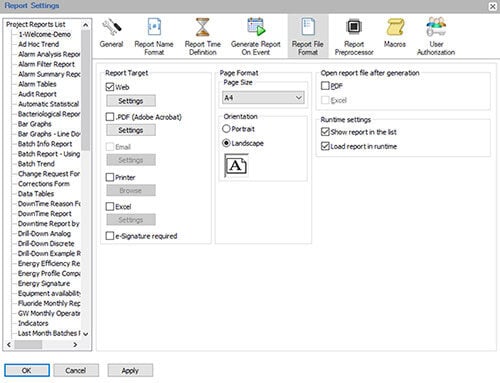Toggle Load report in runtime
The height and width of the screenshot is (383, 500).
click(325, 146)
